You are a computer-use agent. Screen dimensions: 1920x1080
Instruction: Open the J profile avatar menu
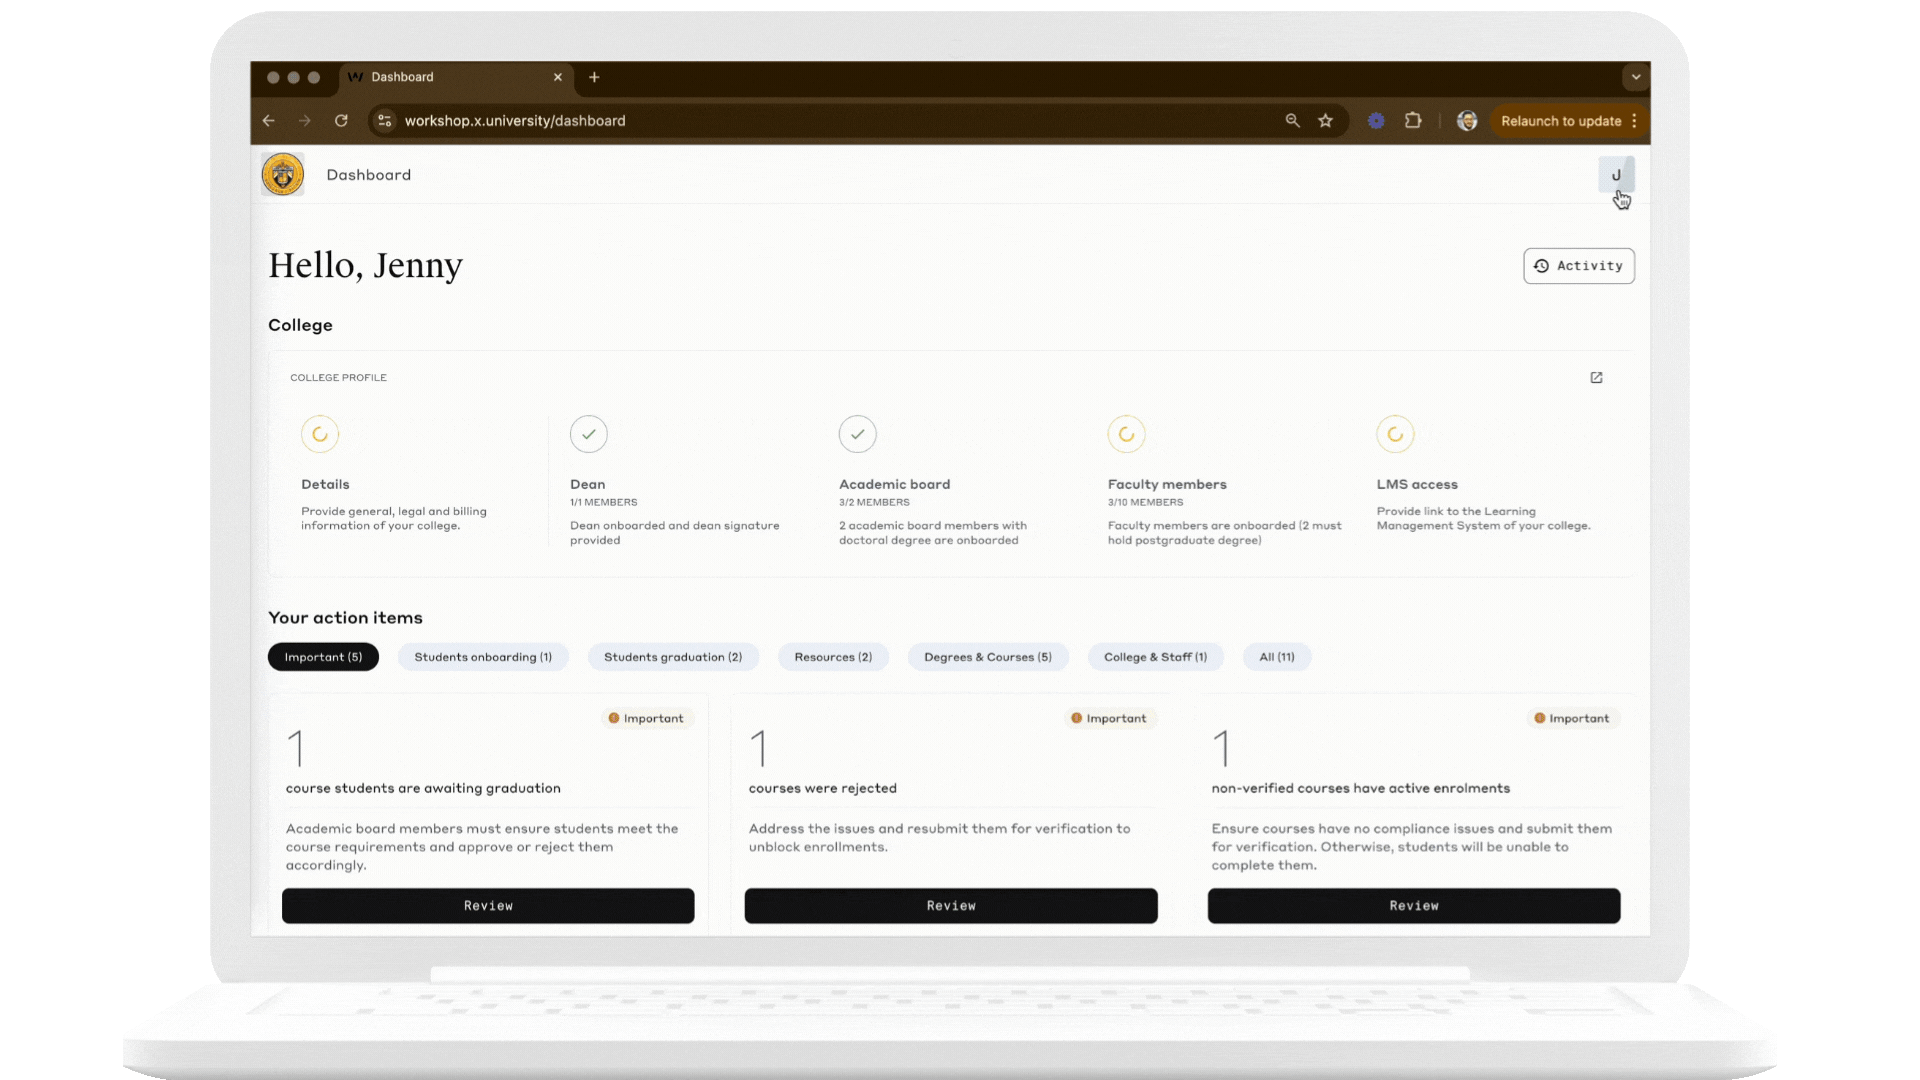[x=1617, y=174]
